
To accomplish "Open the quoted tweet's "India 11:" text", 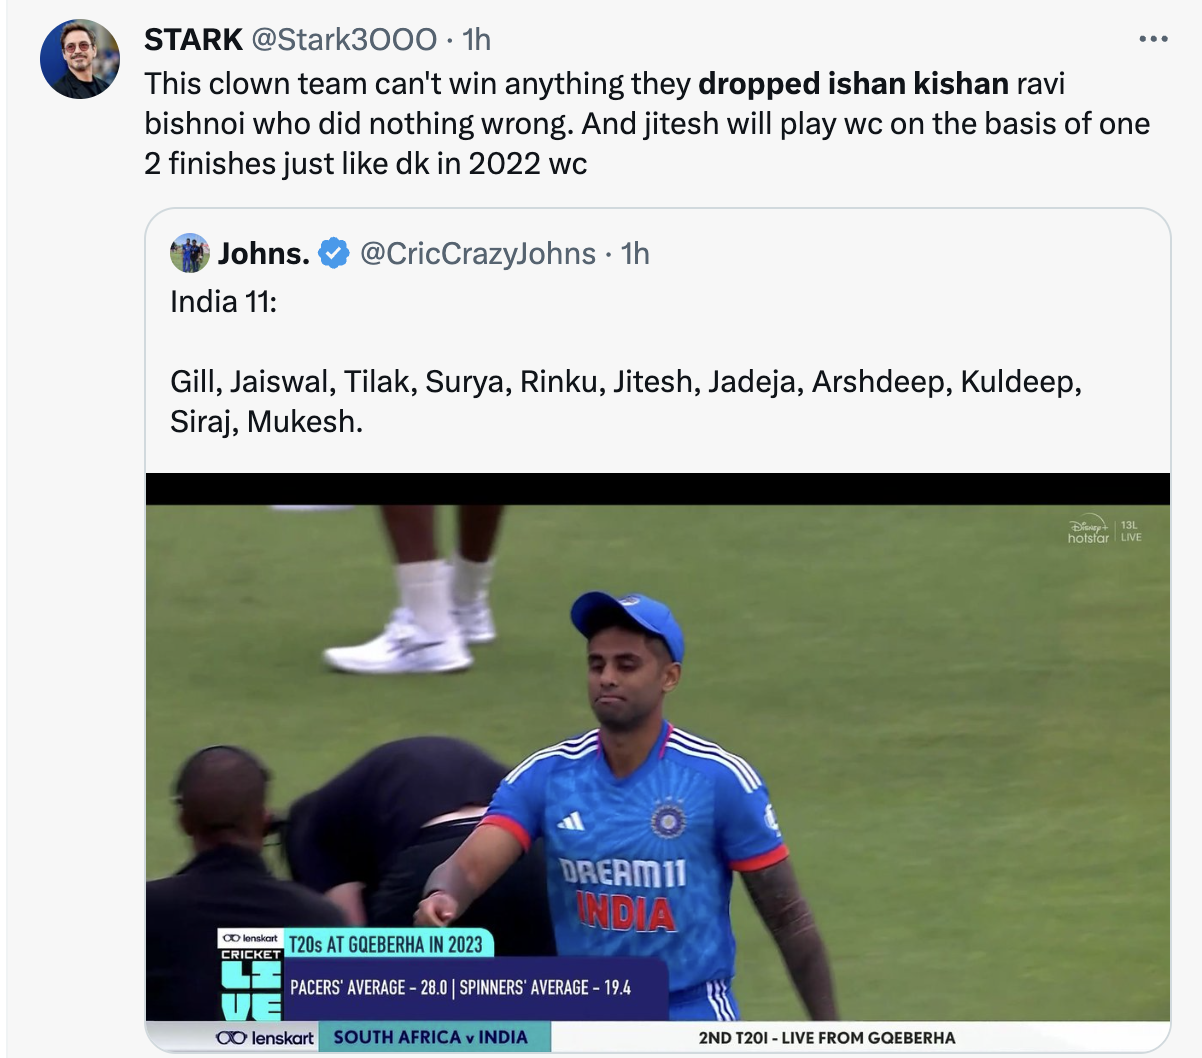I will (x=223, y=302).
